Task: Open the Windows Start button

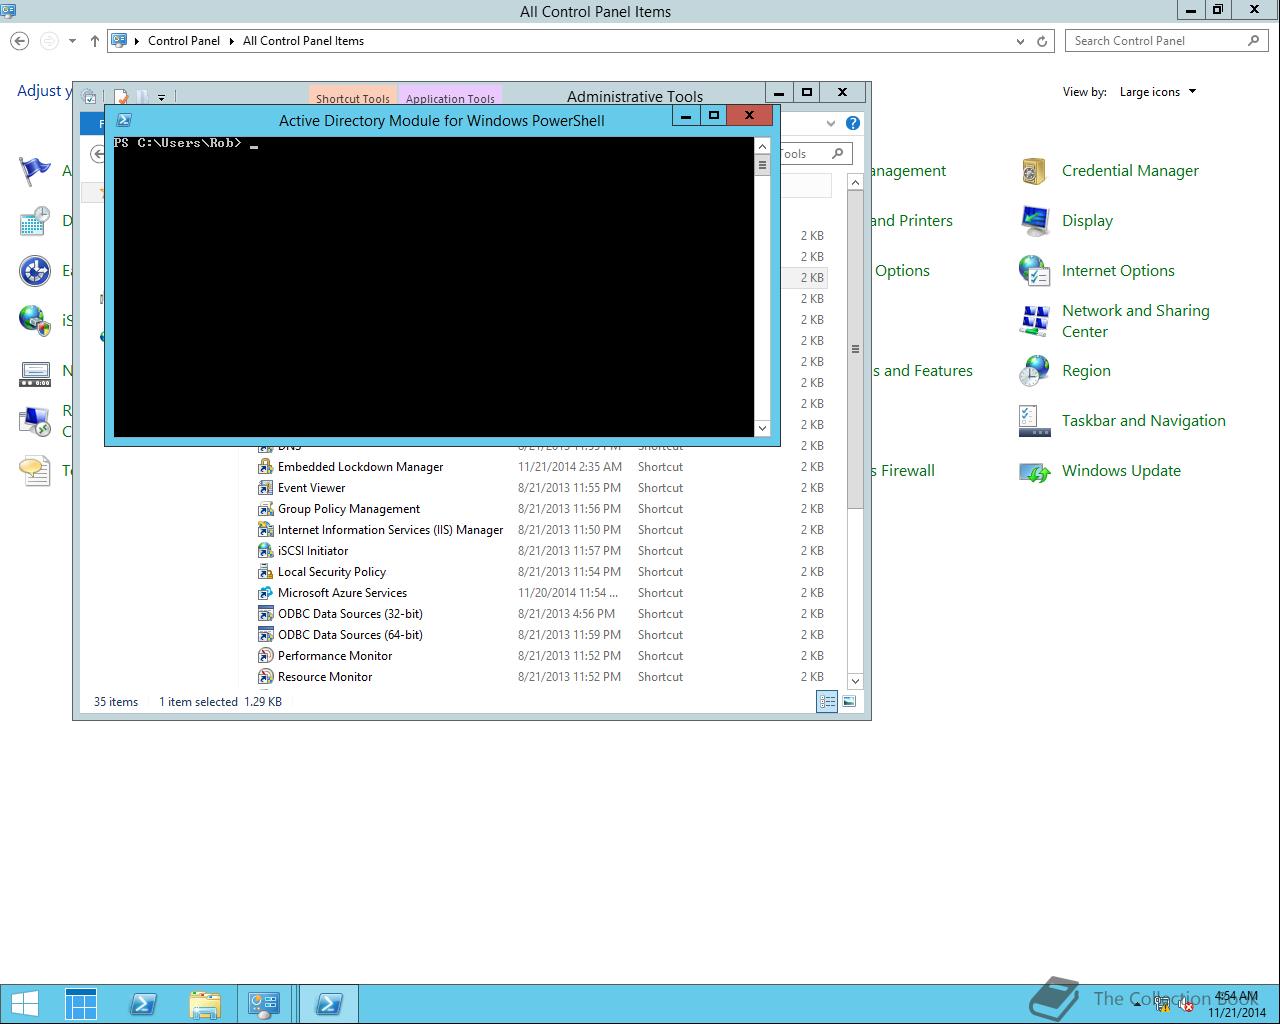Action: click(x=24, y=1004)
